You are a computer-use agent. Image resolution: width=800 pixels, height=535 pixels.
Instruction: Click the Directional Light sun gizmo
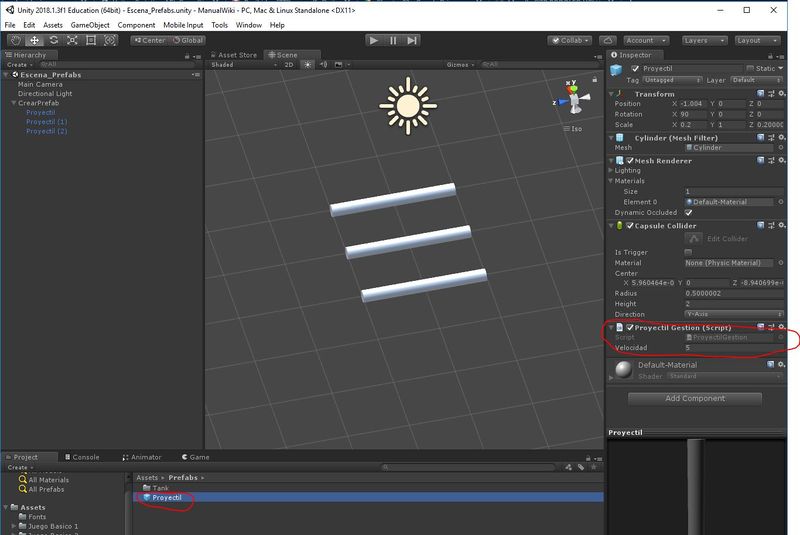(x=408, y=106)
